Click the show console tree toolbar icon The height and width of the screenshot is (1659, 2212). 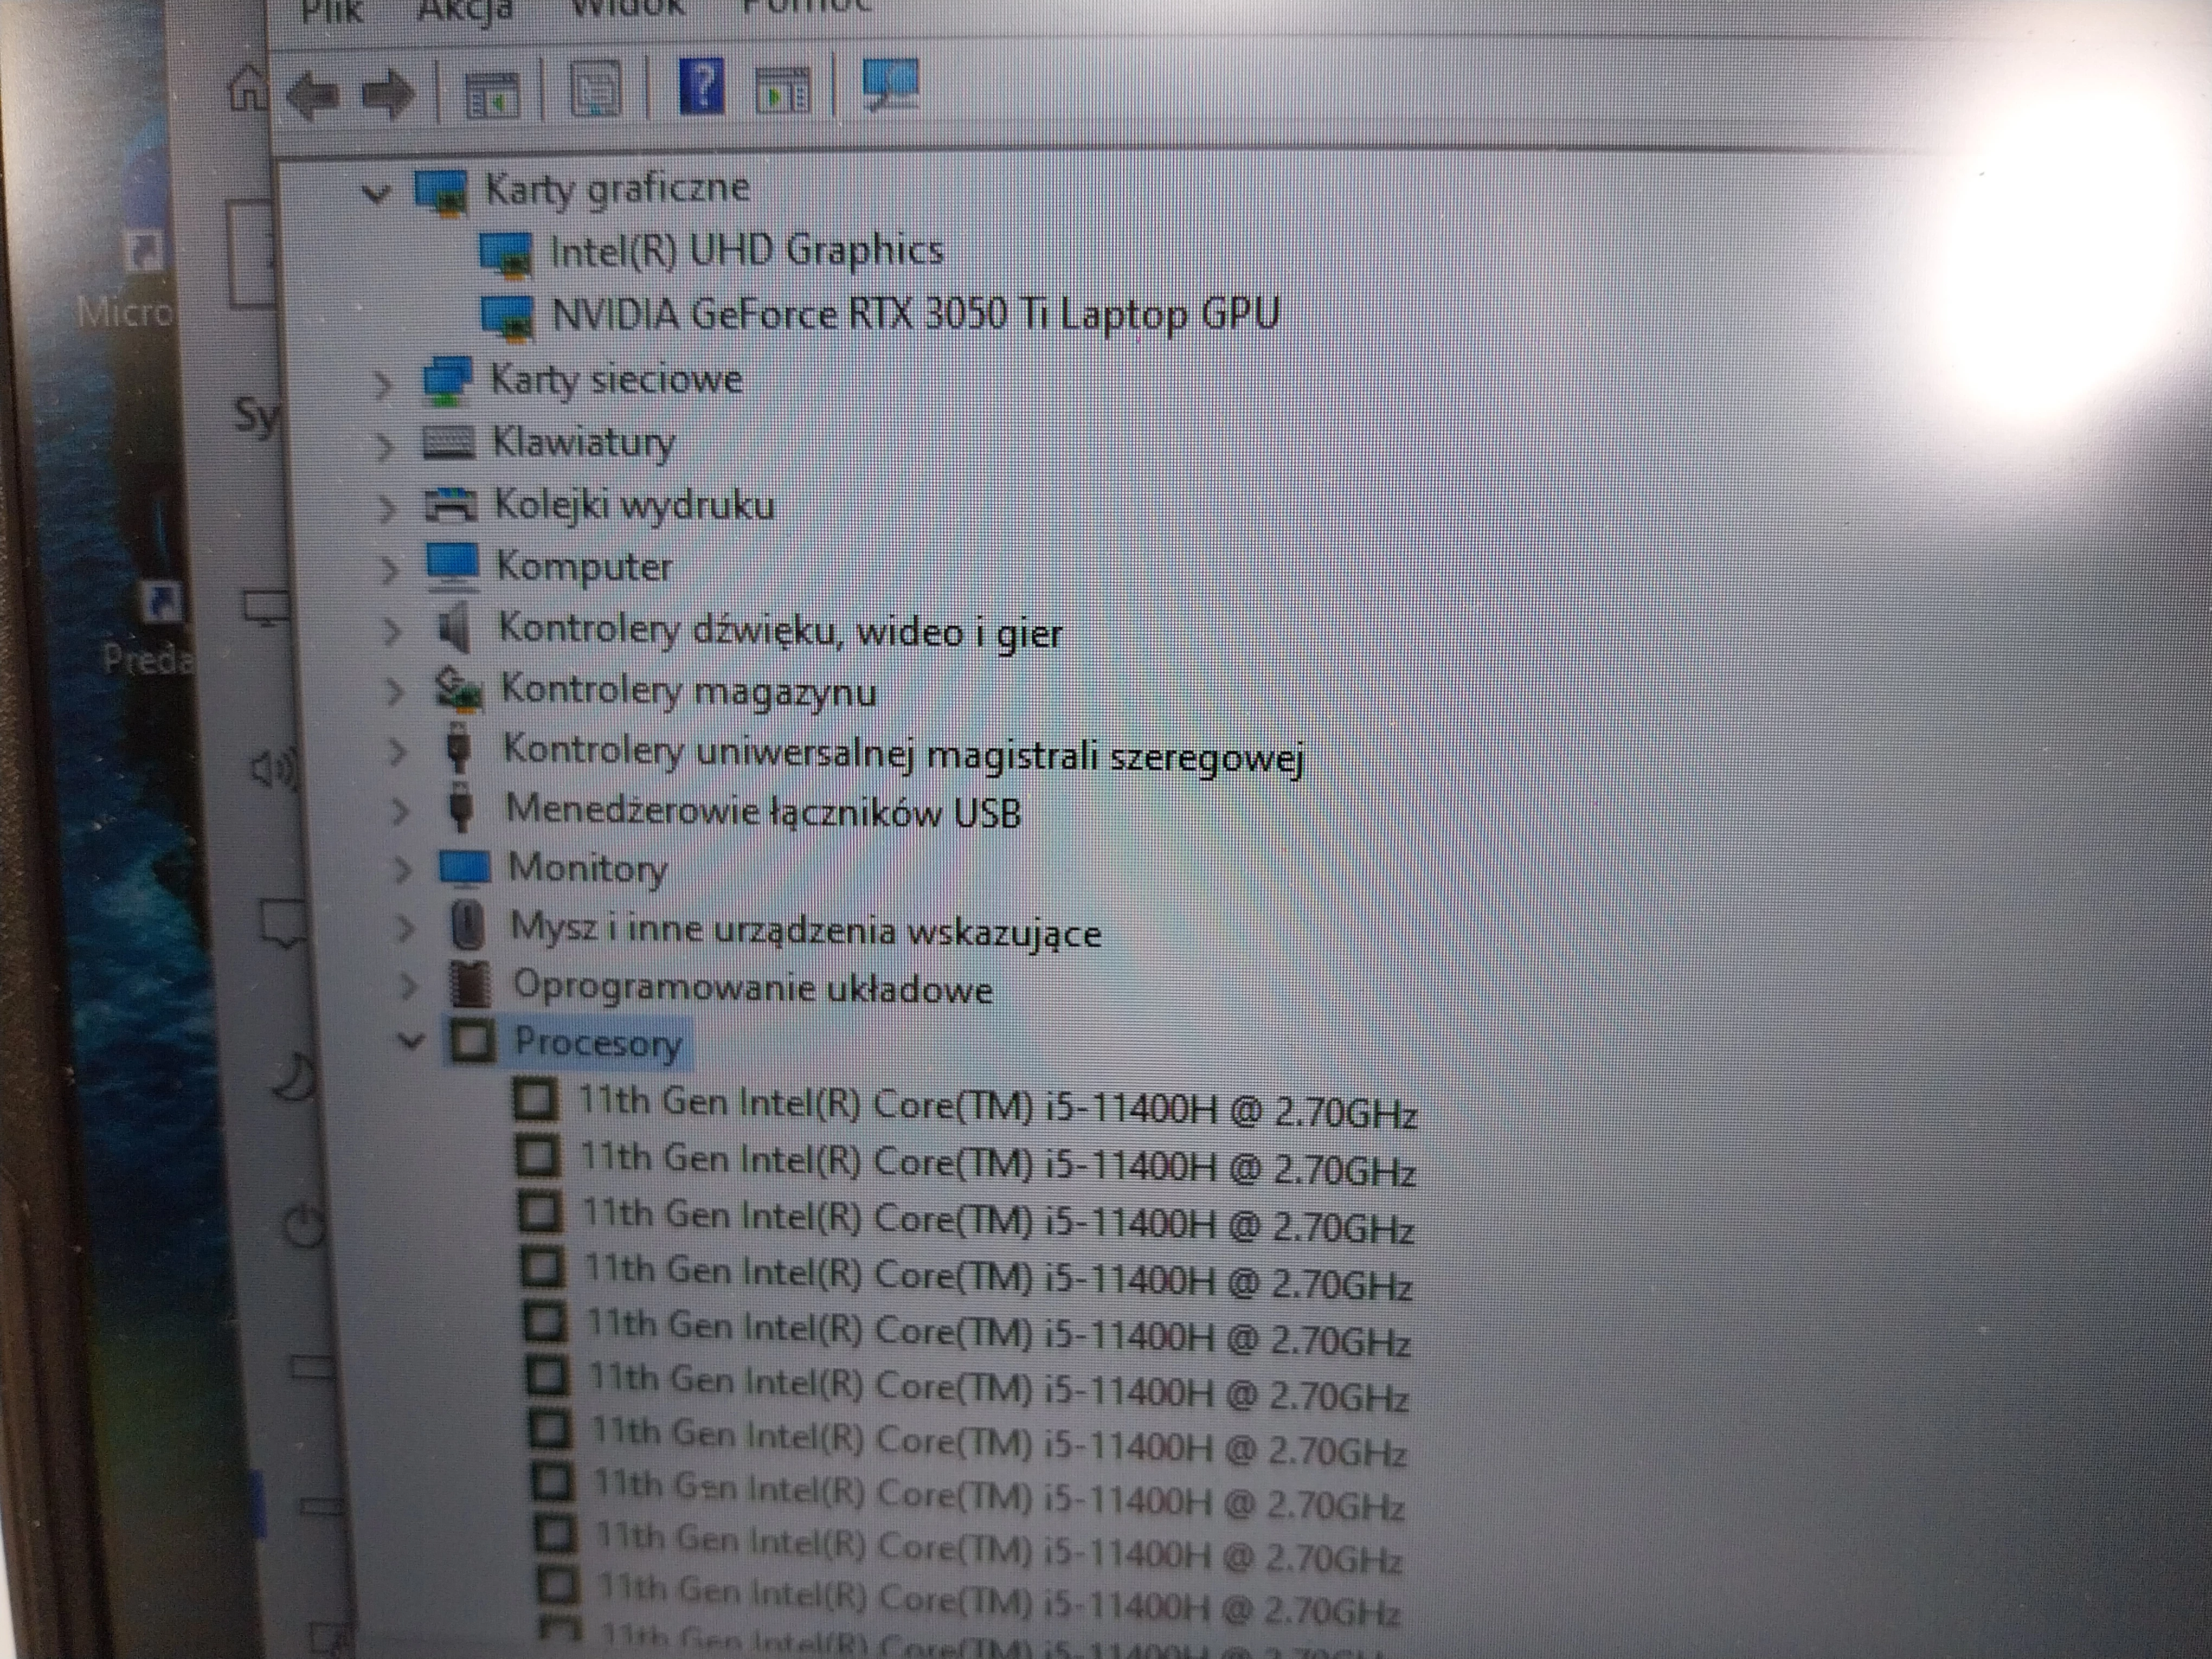pyautogui.click(x=490, y=92)
